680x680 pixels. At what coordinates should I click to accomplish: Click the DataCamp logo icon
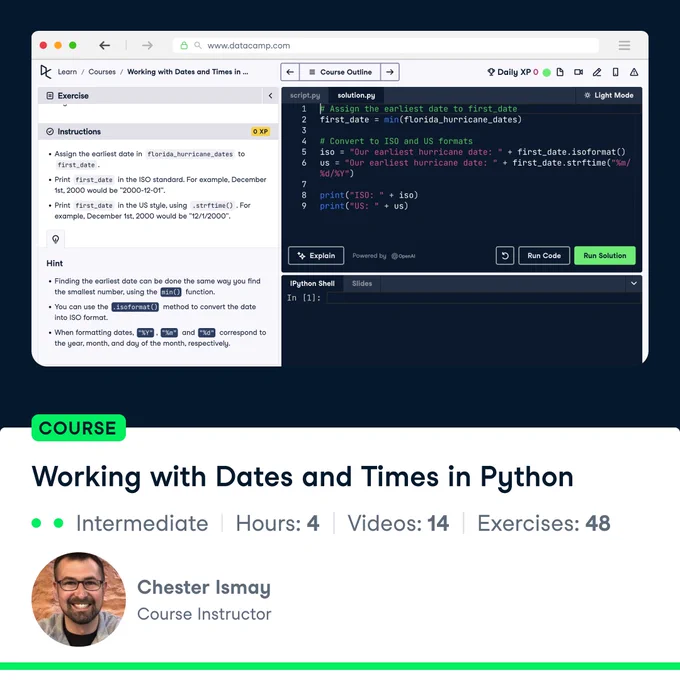[46, 72]
